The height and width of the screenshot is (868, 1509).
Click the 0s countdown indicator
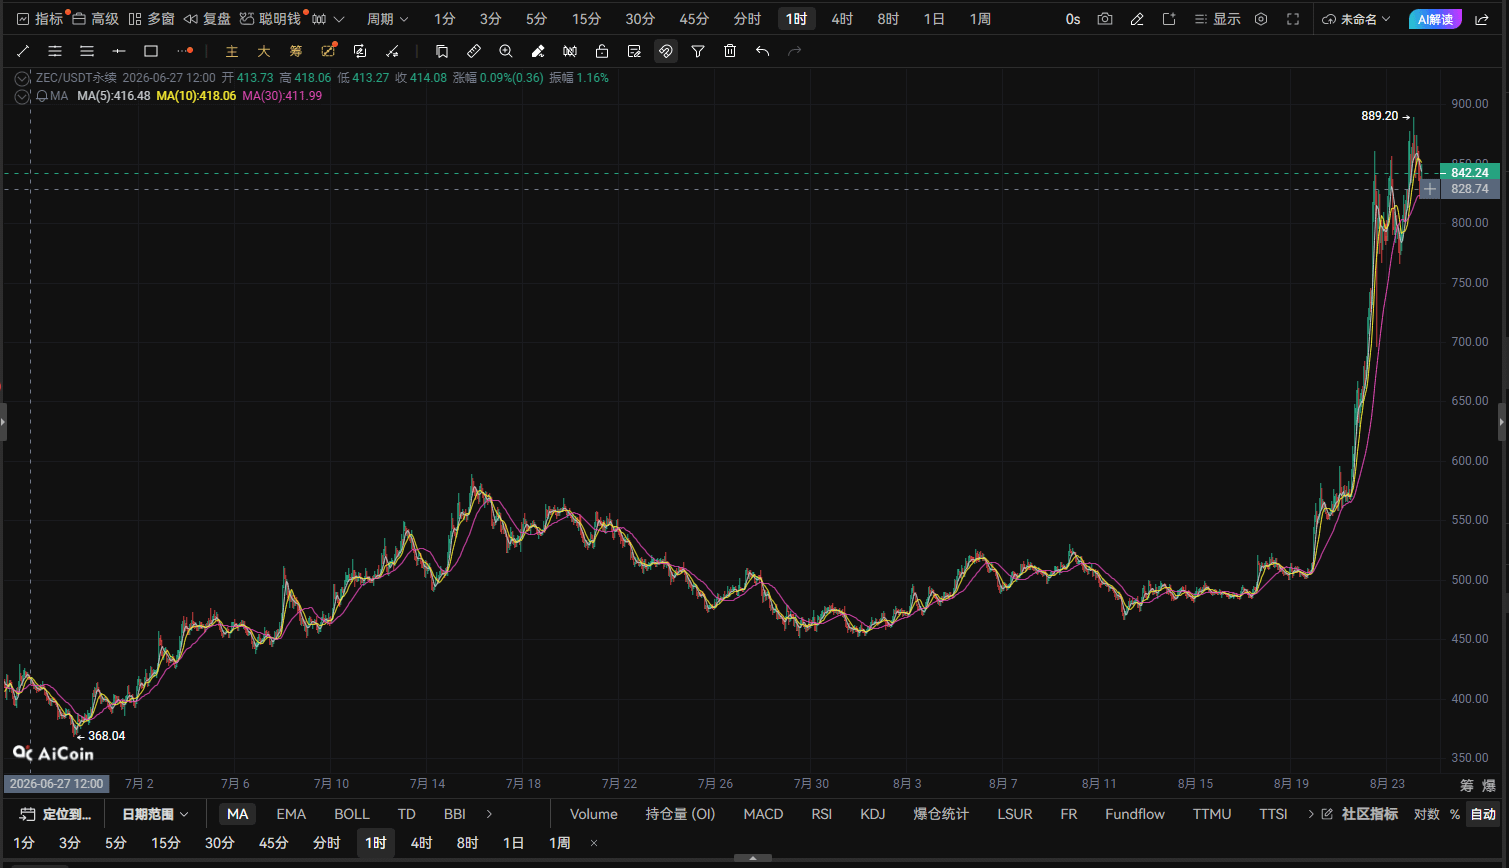(x=1073, y=19)
